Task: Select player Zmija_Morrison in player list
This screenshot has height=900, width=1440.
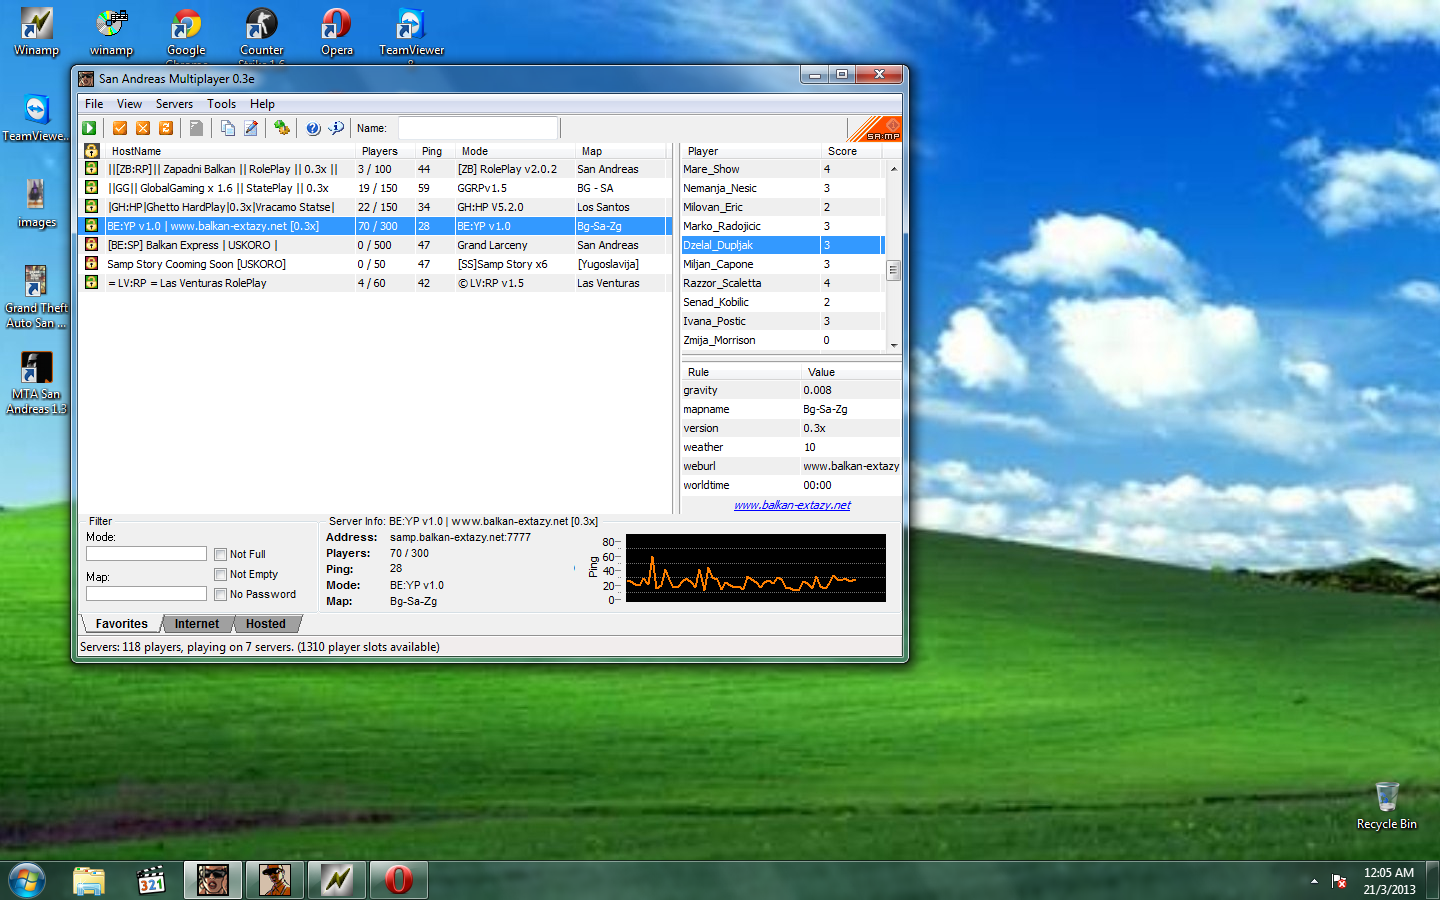Action: tap(782, 340)
